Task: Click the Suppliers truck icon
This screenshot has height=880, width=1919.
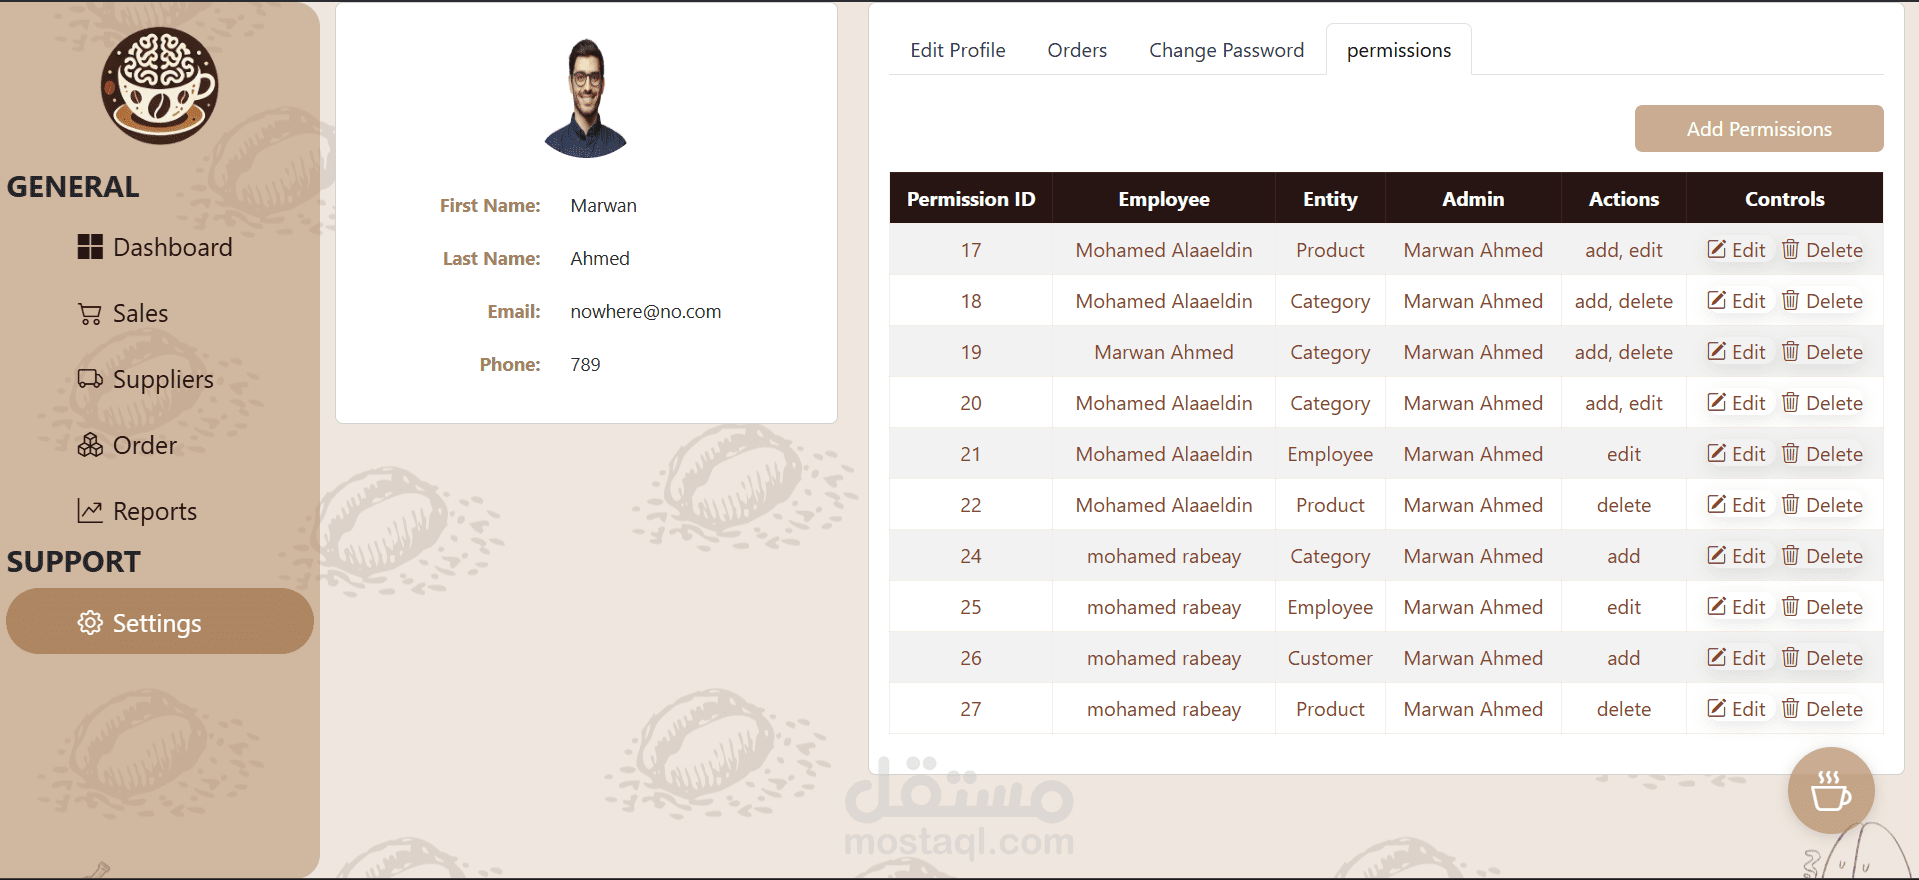Action: (90, 379)
